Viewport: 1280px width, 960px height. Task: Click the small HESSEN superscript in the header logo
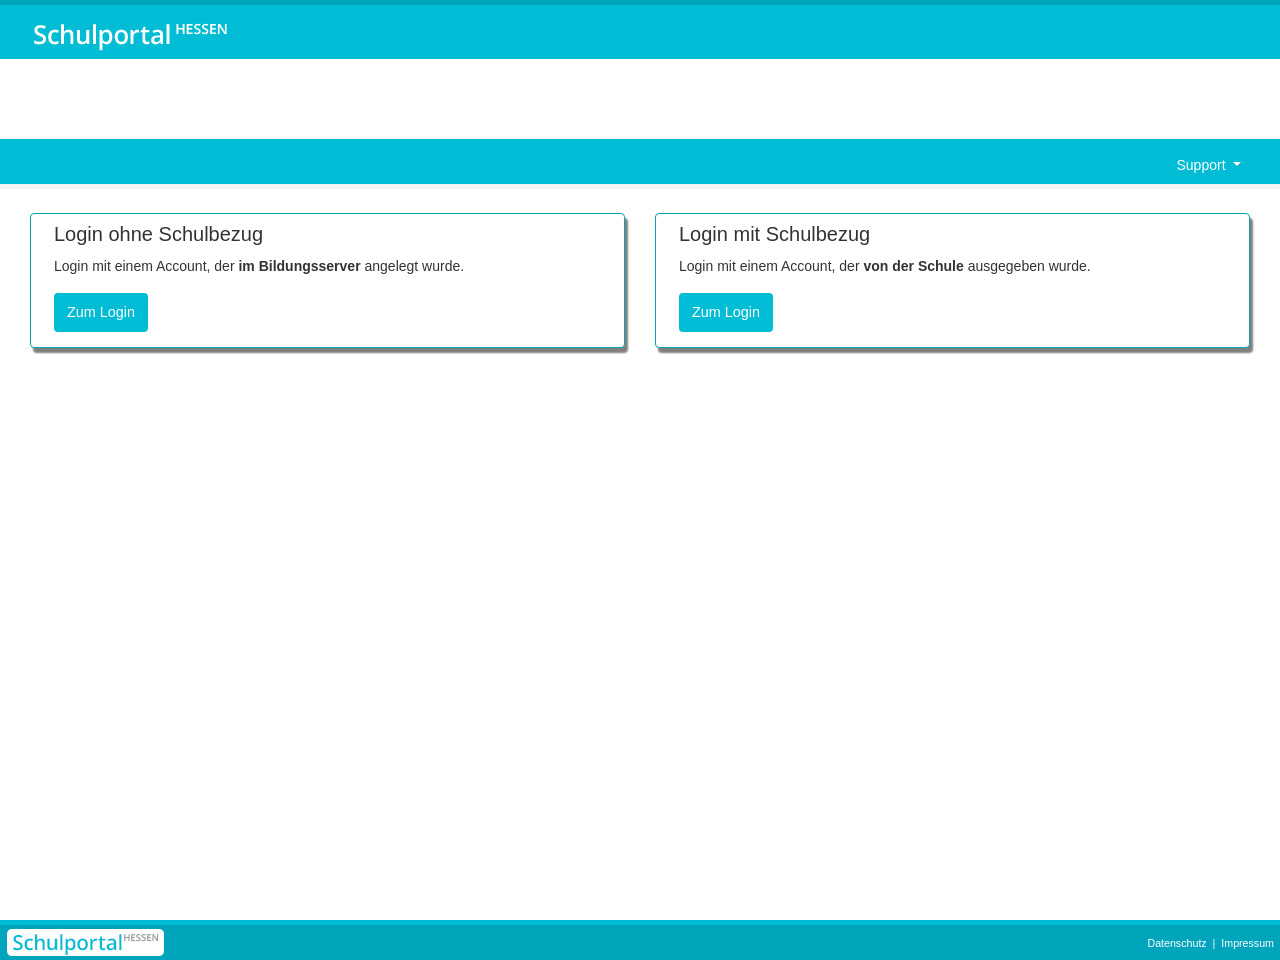[x=201, y=29]
